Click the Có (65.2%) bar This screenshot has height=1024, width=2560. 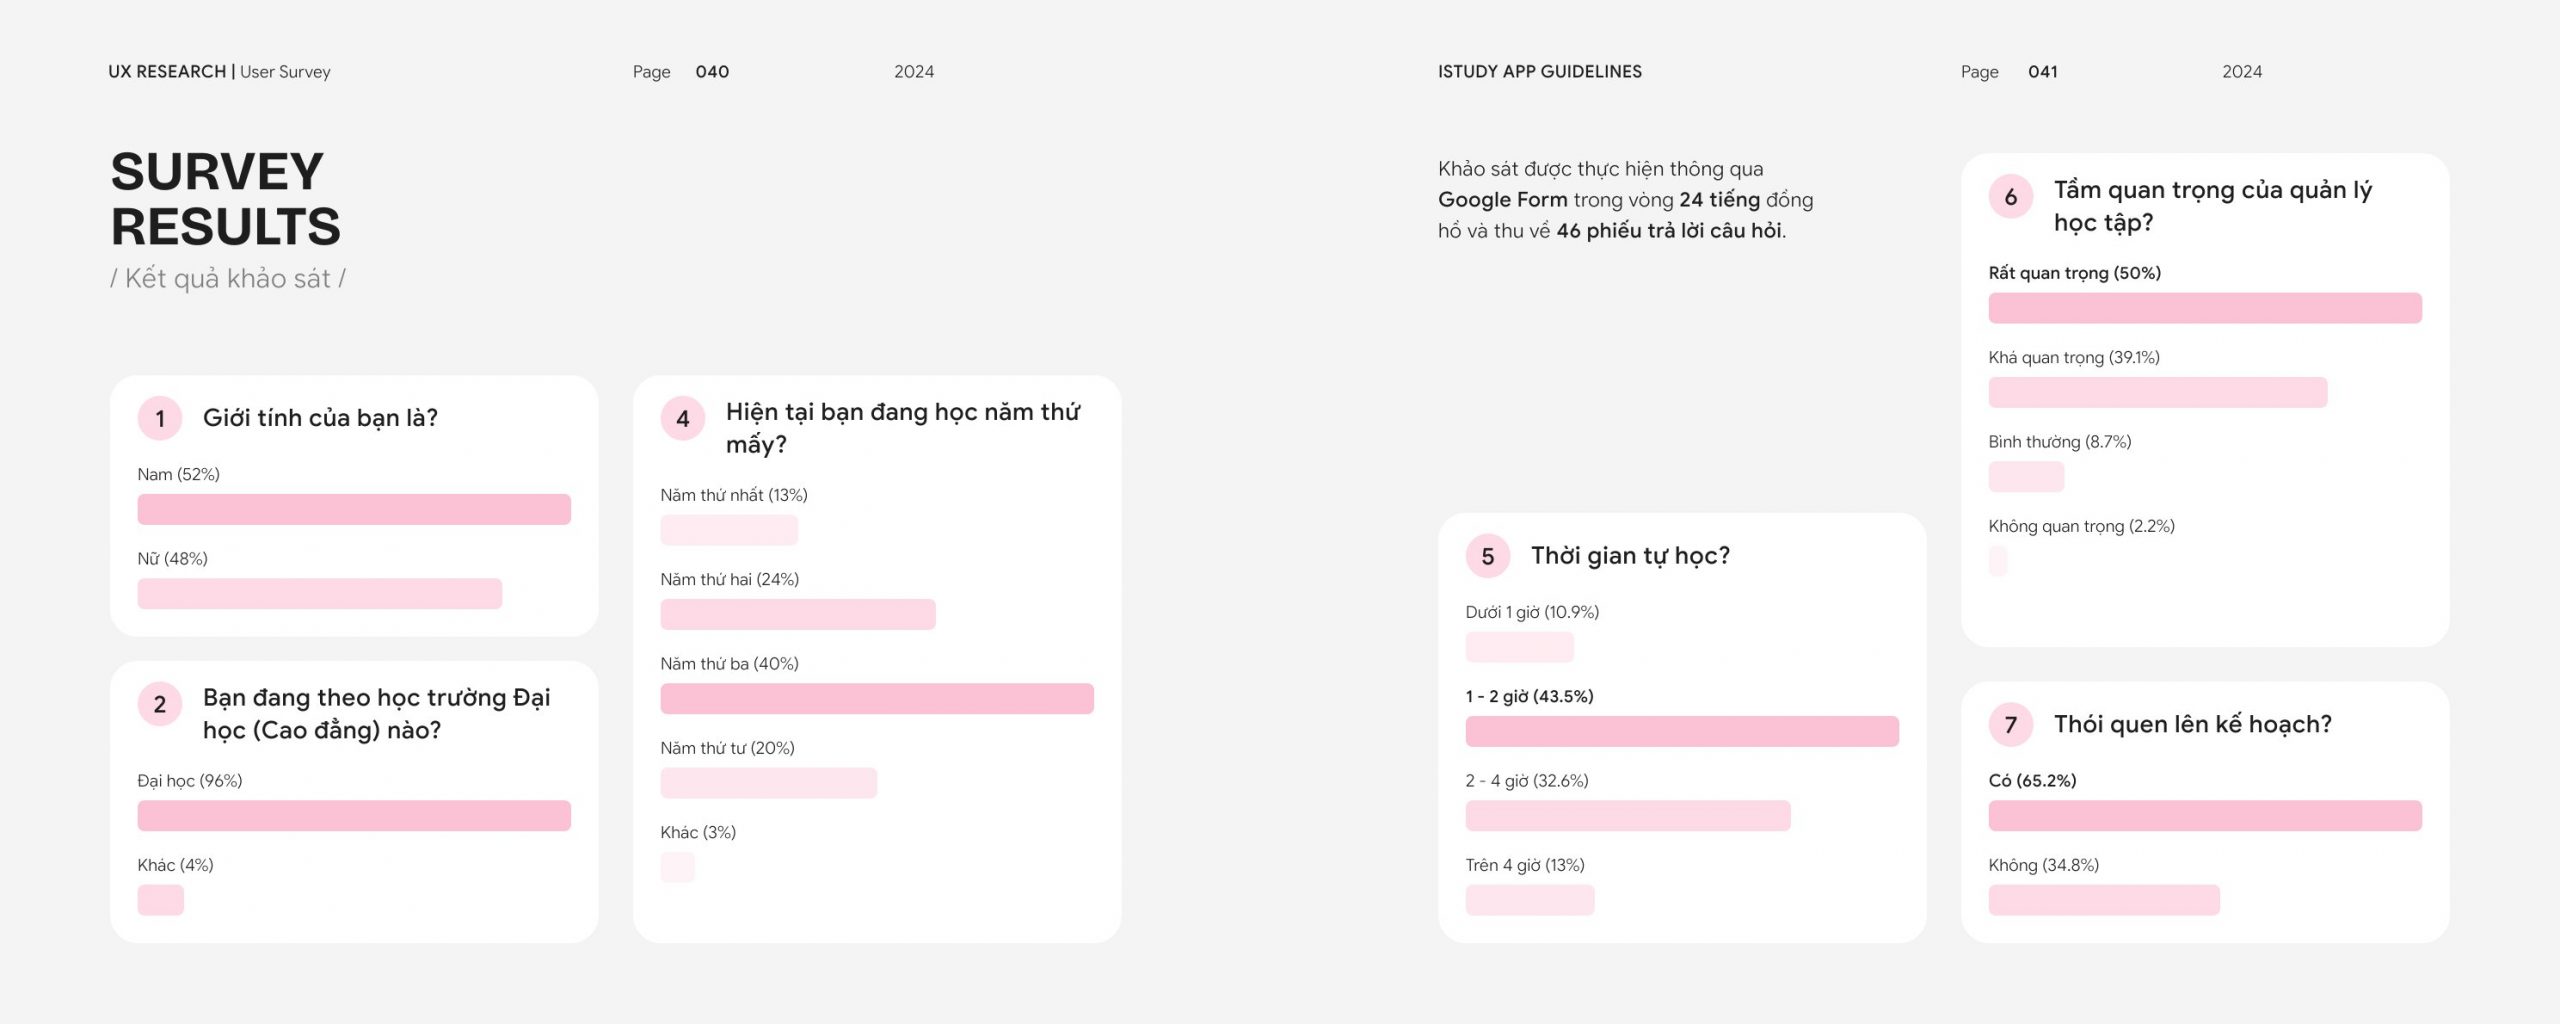(2205, 816)
